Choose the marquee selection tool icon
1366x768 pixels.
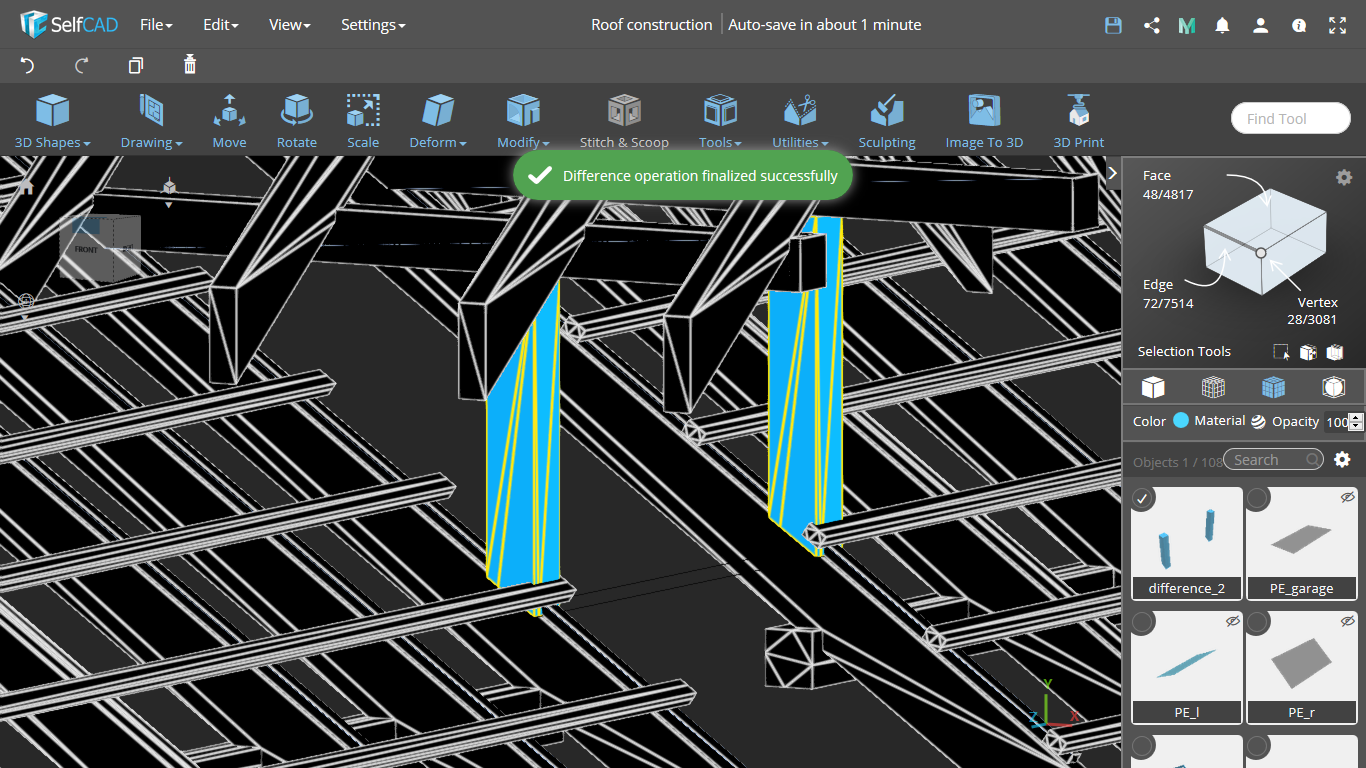tap(1281, 352)
